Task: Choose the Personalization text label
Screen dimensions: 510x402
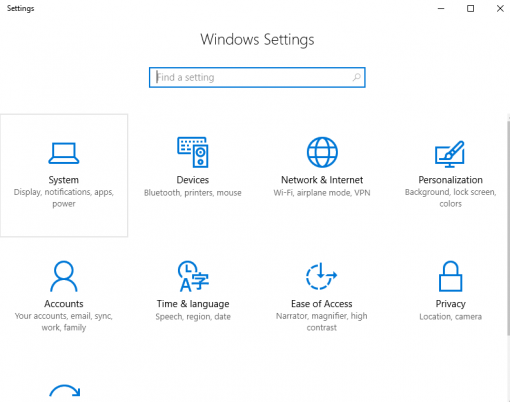Action: pos(450,180)
